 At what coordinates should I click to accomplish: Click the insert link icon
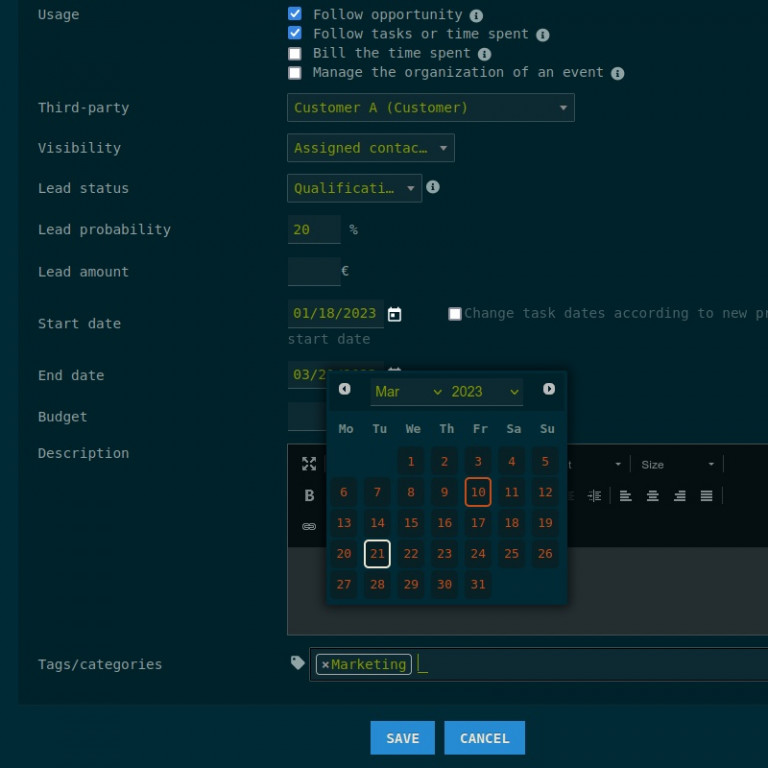tap(309, 526)
